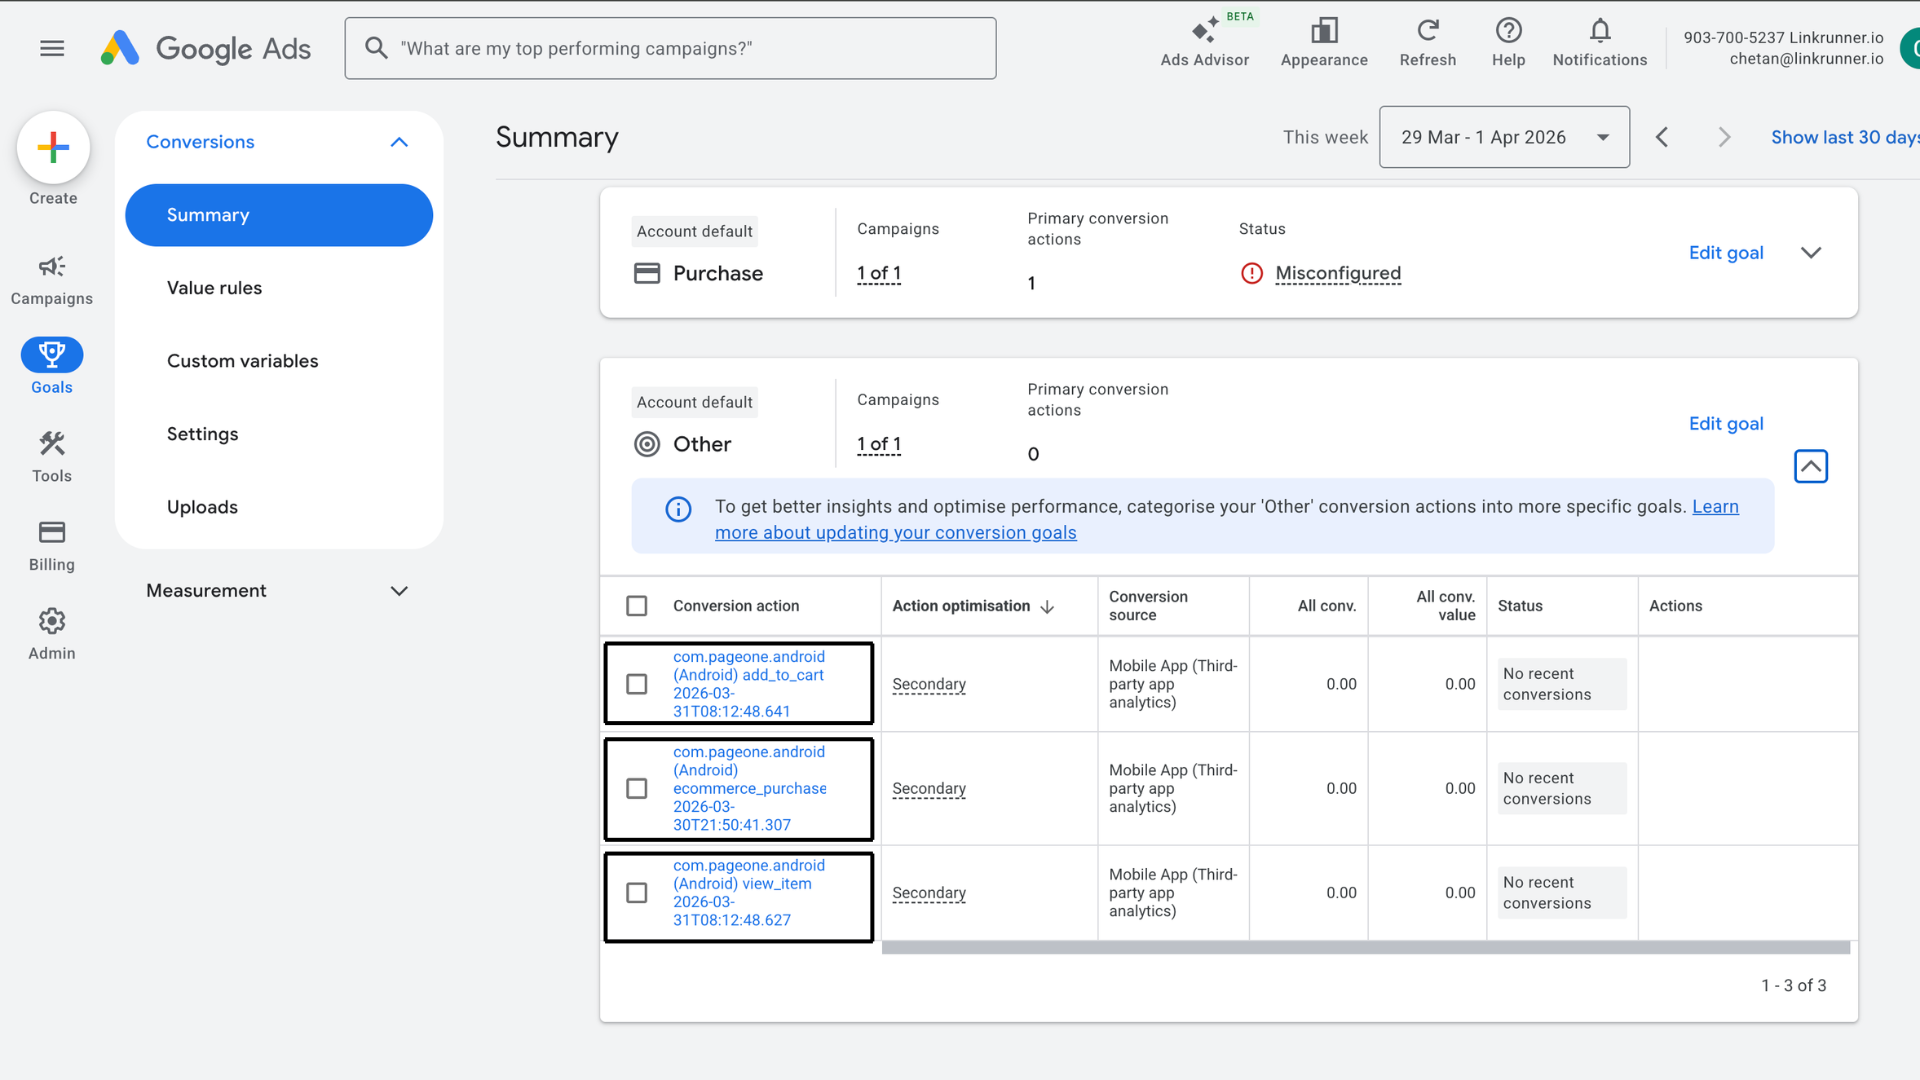Screen dimensions: 1920x1080
Task: Open Tools in sidebar
Action: click(x=52, y=456)
